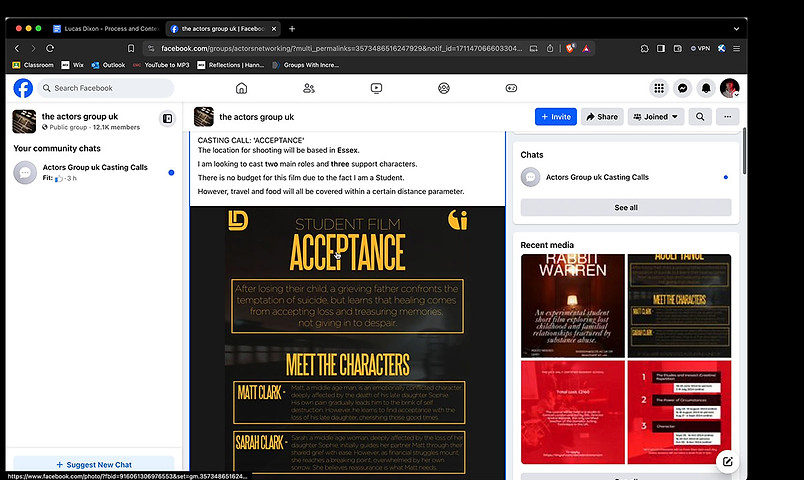Click the 'Your community chats' heading
Image resolution: width=804 pixels, height=480 pixels.
pyautogui.click(x=57, y=148)
